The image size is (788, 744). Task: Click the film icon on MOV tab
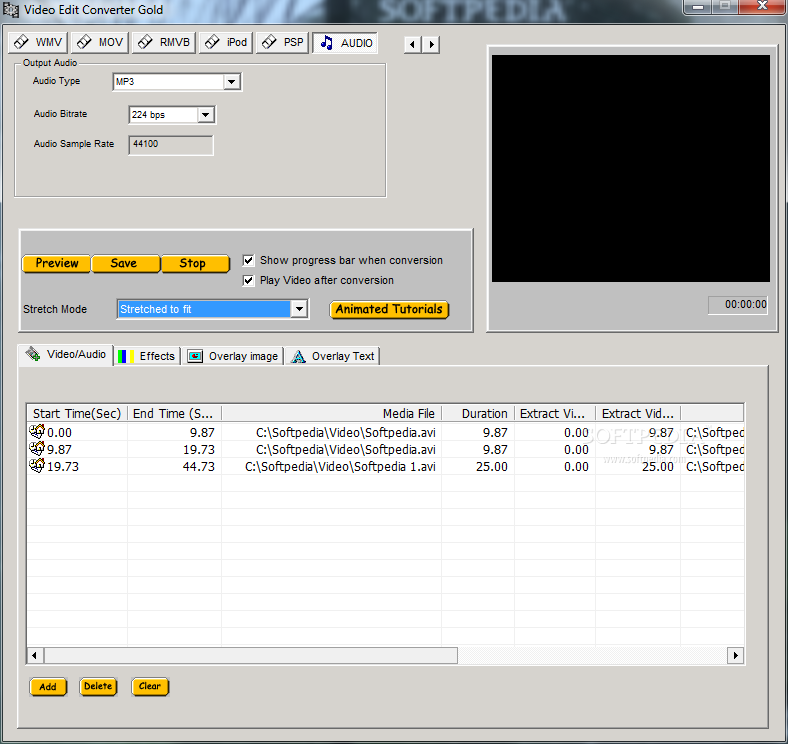pos(84,42)
